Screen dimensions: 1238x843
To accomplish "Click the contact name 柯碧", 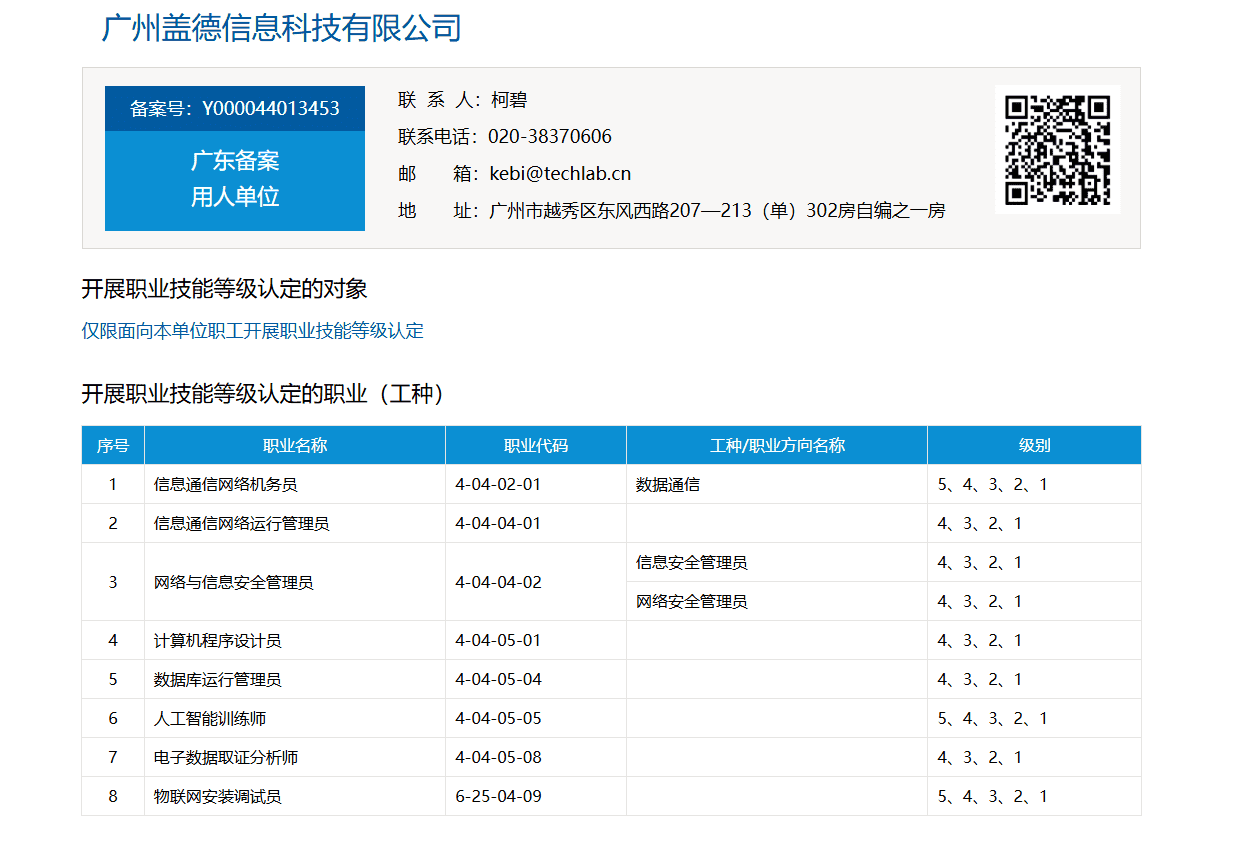I will tap(509, 100).
